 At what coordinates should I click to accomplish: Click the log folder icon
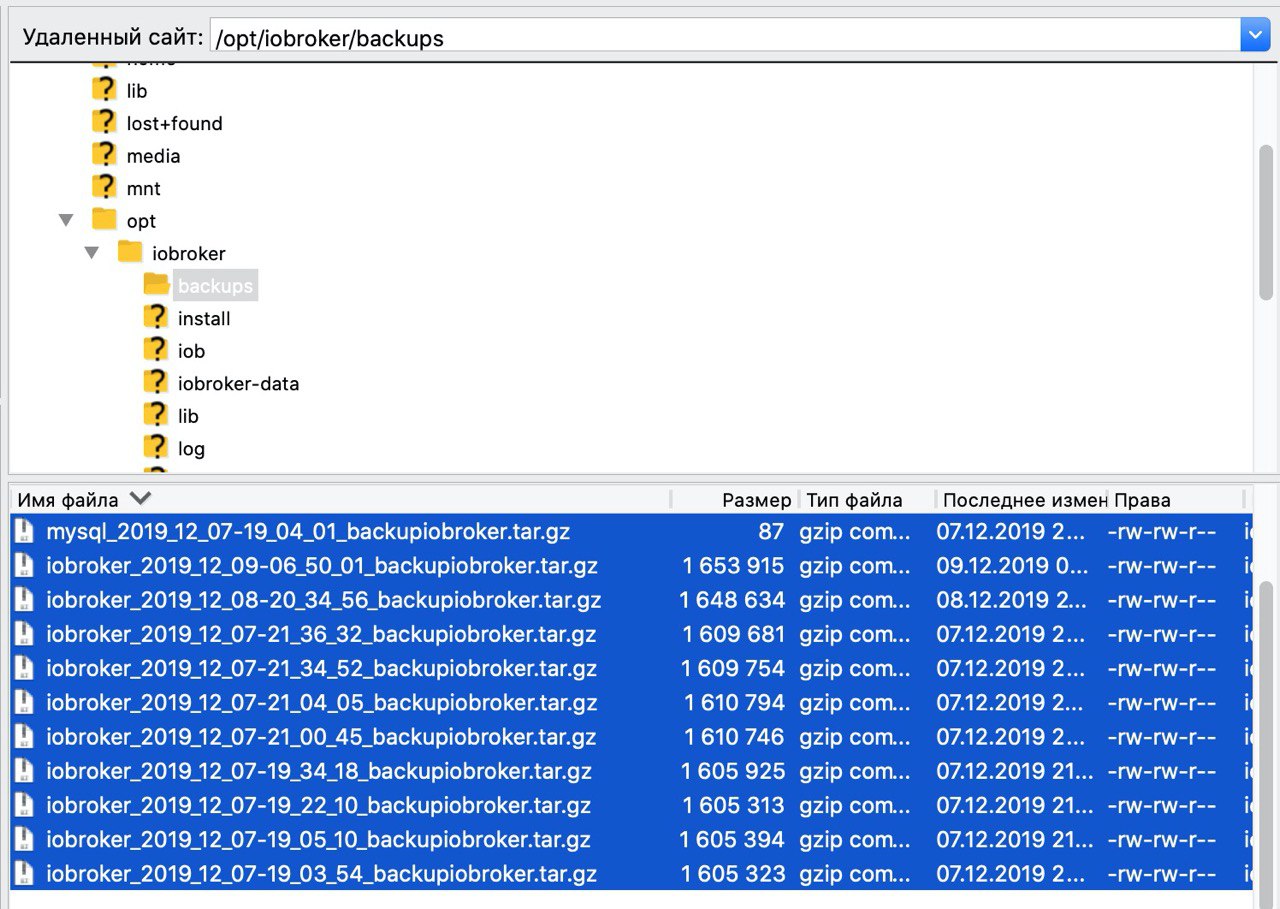[x=156, y=447]
